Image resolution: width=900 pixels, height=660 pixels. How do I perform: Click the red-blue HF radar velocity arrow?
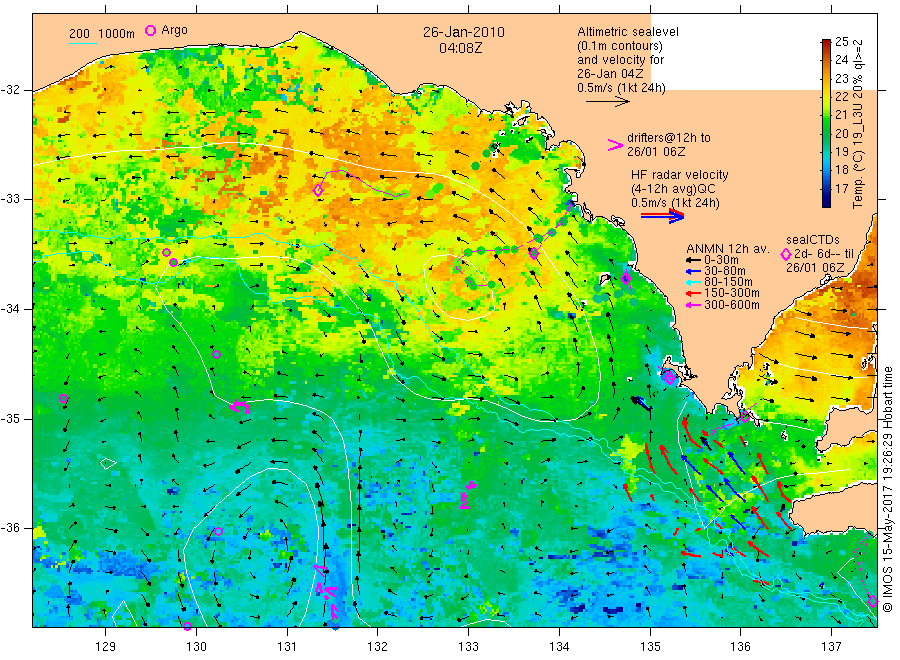tap(662, 216)
